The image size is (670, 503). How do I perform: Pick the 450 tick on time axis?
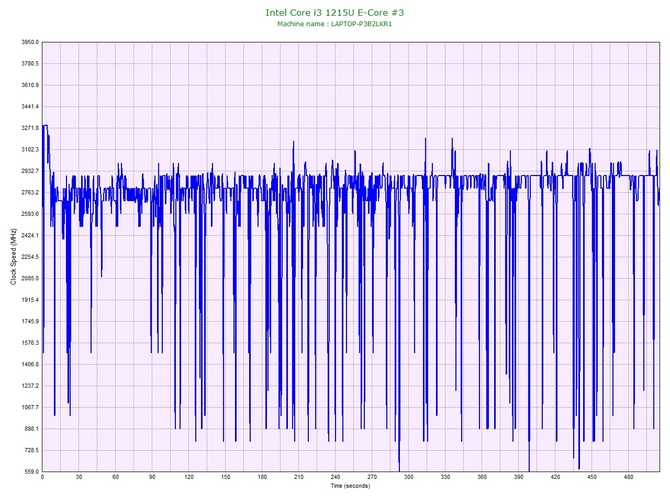592,477
